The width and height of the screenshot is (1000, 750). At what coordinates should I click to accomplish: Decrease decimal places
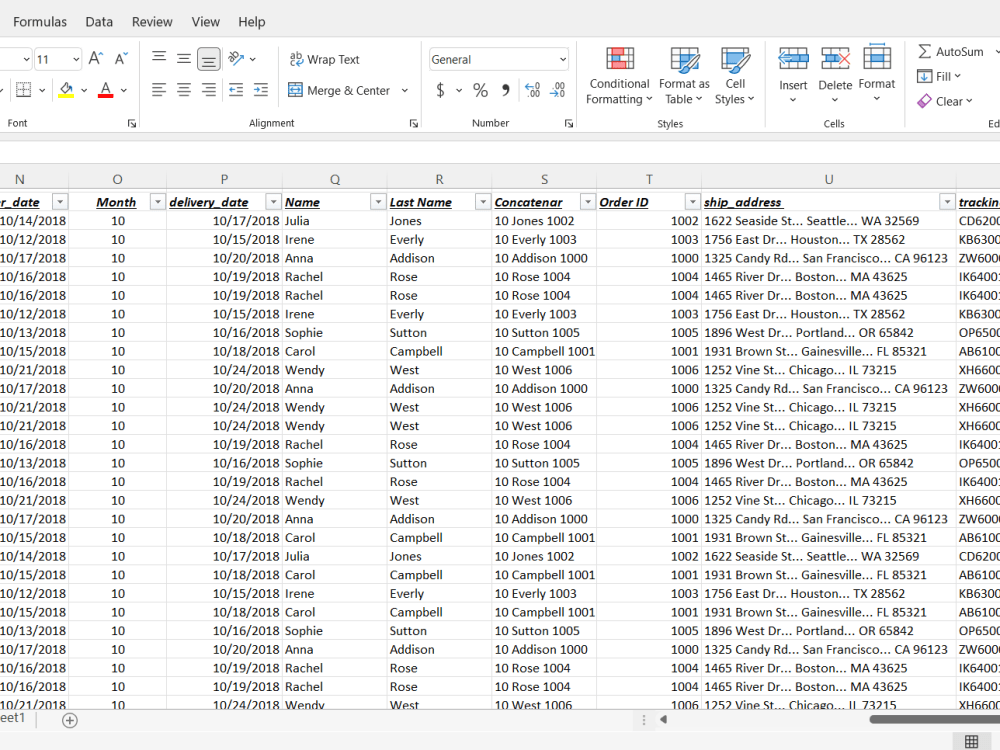[x=557, y=90]
